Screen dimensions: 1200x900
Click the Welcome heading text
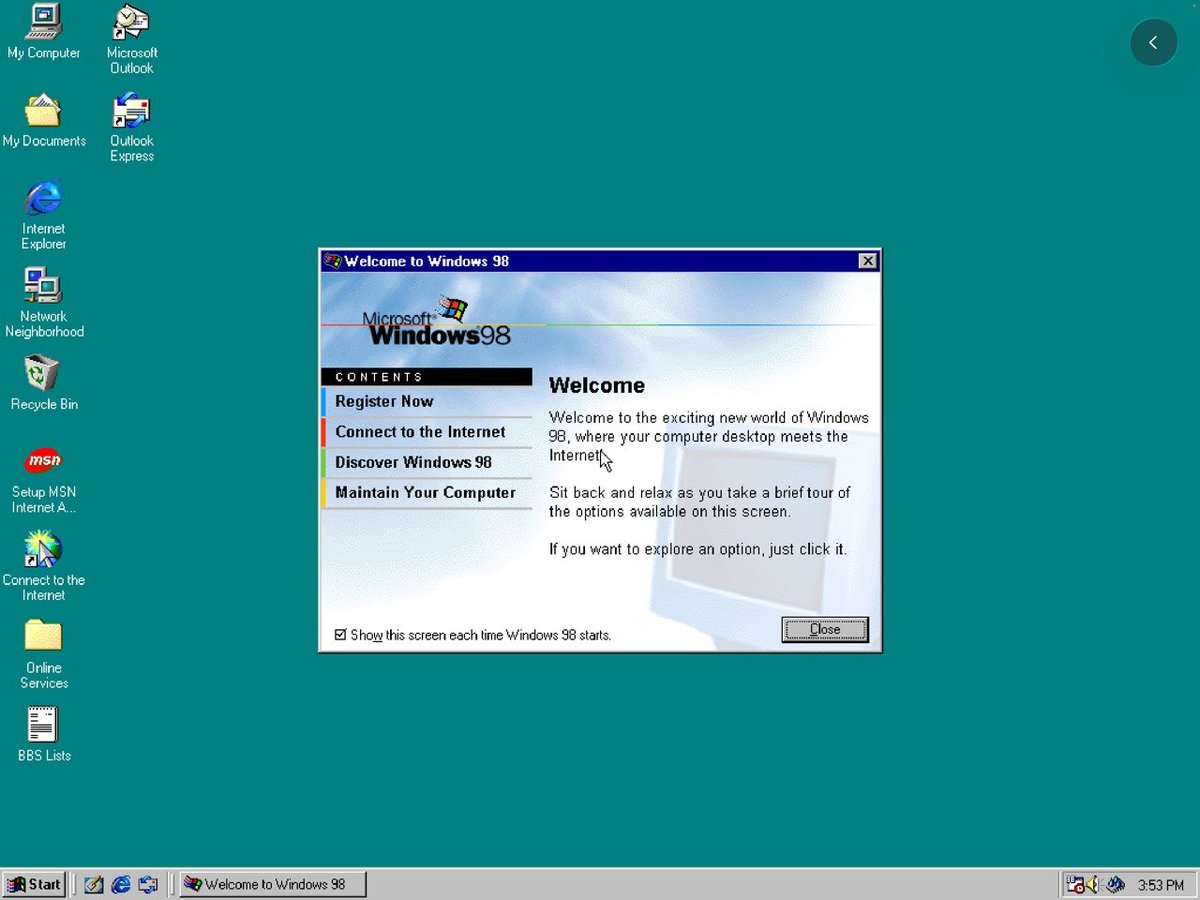tap(597, 385)
